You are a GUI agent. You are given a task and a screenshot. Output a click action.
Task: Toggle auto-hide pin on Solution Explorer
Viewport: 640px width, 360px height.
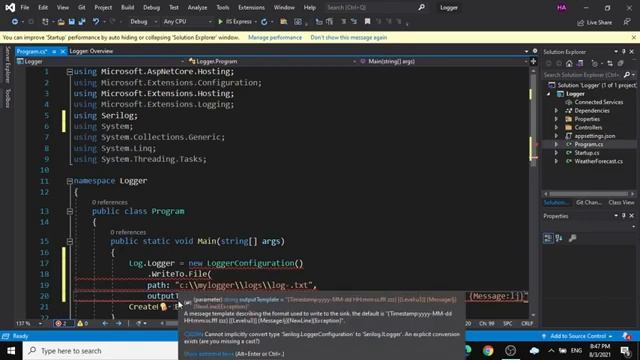coord(624,51)
